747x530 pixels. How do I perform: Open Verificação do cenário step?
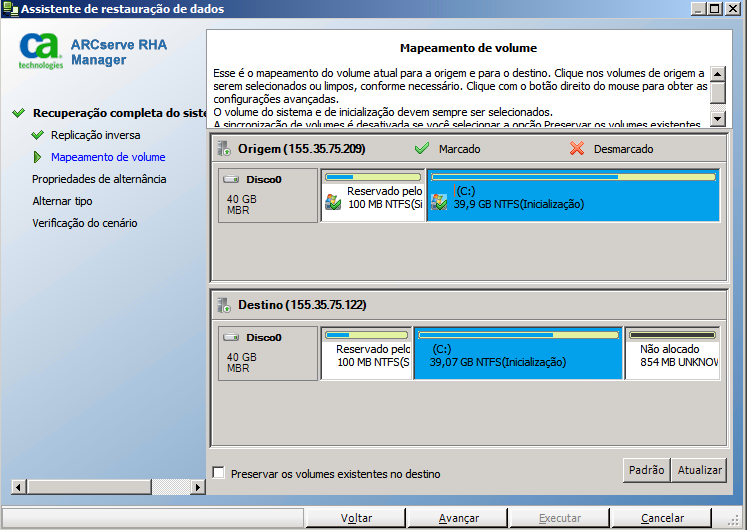pyautogui.click(x=85, y=223)
